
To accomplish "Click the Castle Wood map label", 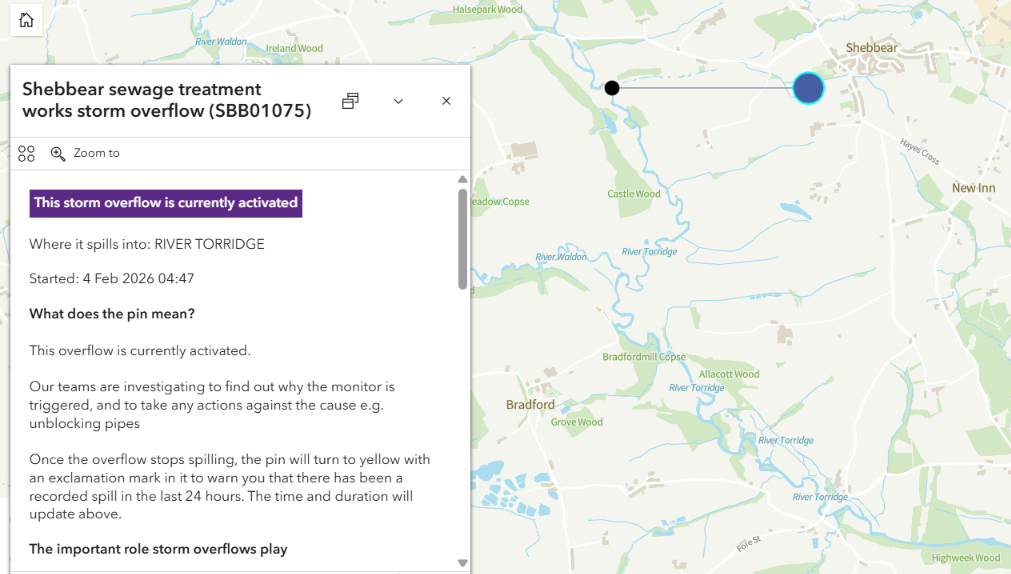I will click(x=634, y=194).
